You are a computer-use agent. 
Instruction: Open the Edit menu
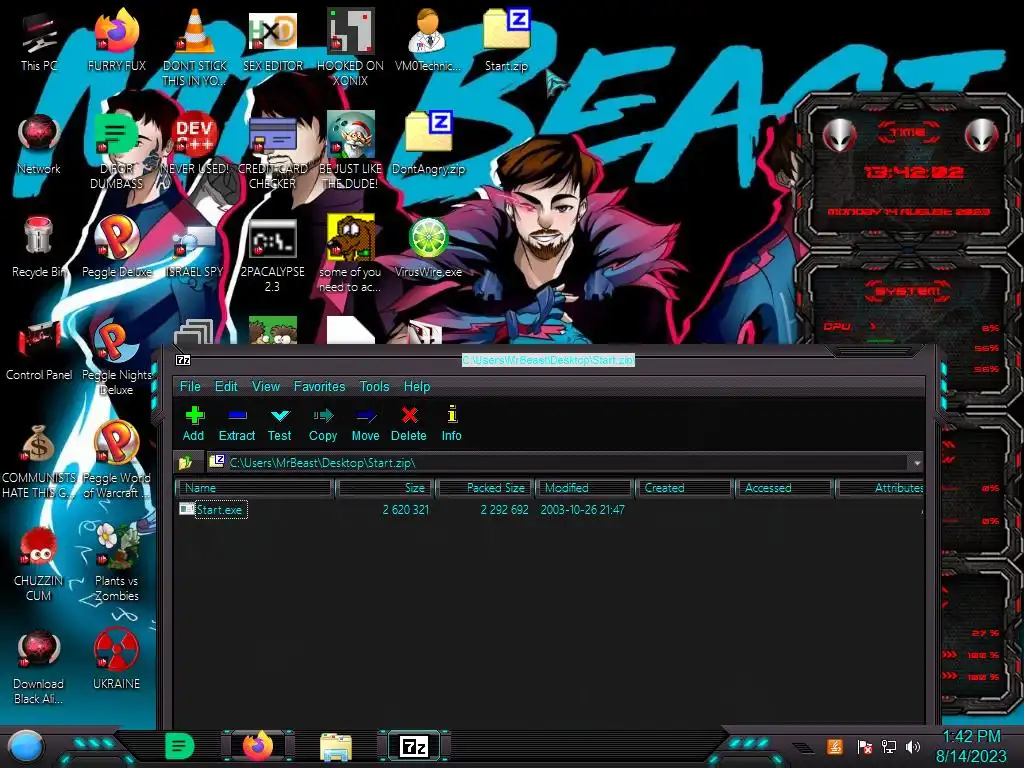click(x=226, y=387)
